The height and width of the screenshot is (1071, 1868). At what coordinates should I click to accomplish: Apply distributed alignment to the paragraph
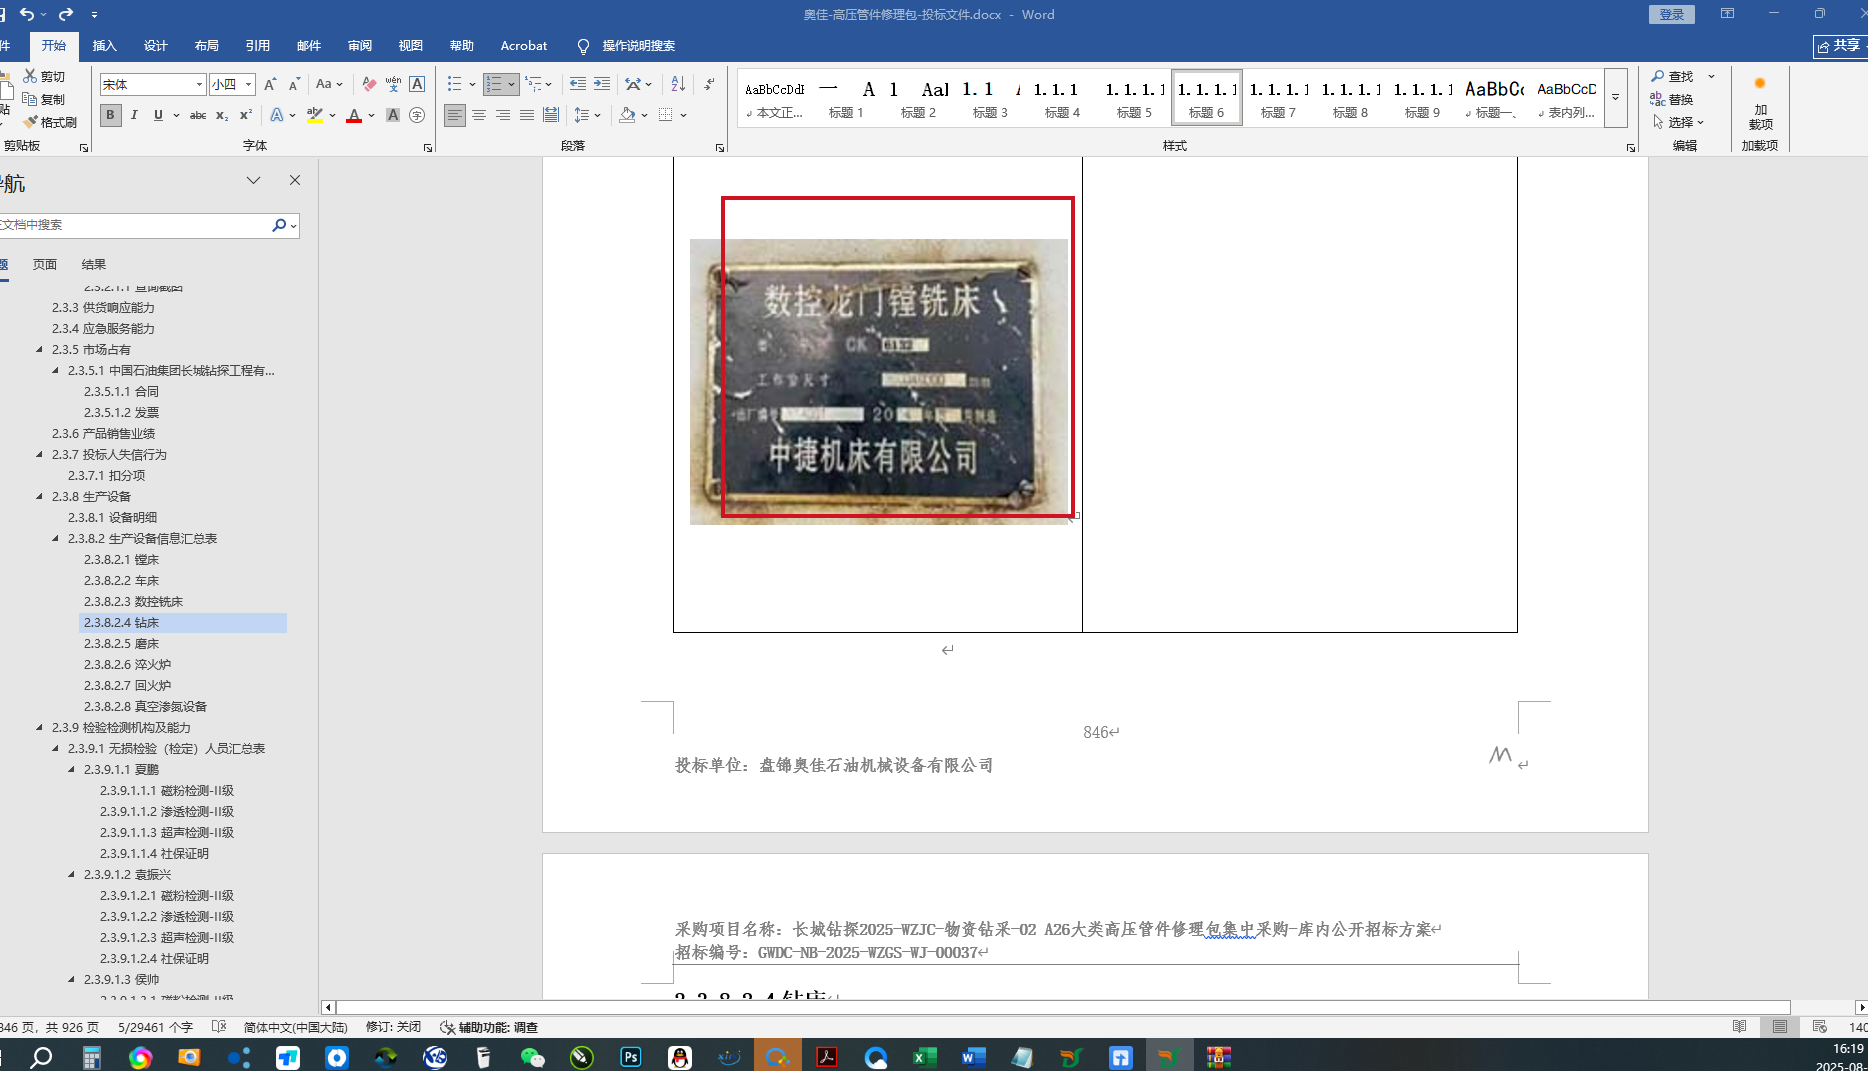pyautogui.click(x=551, y=115)
